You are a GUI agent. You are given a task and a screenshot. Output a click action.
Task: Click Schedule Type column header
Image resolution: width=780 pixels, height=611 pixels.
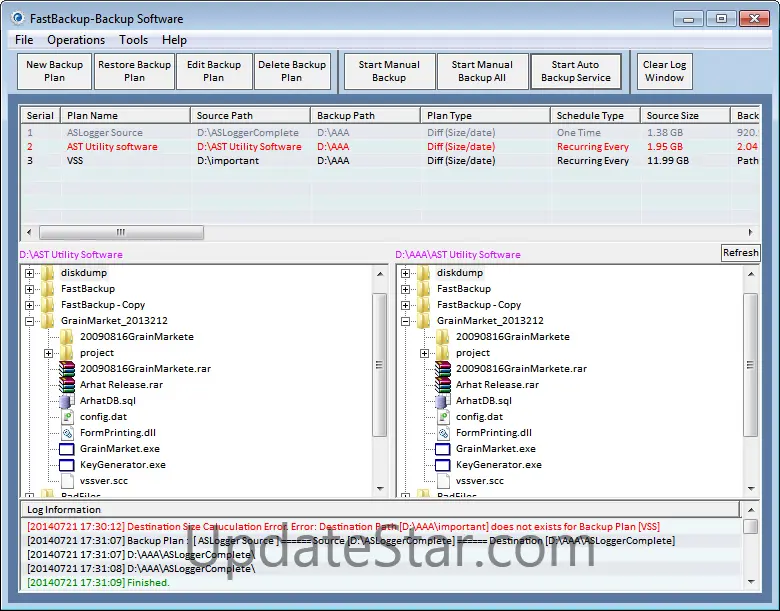pos(595,115)
